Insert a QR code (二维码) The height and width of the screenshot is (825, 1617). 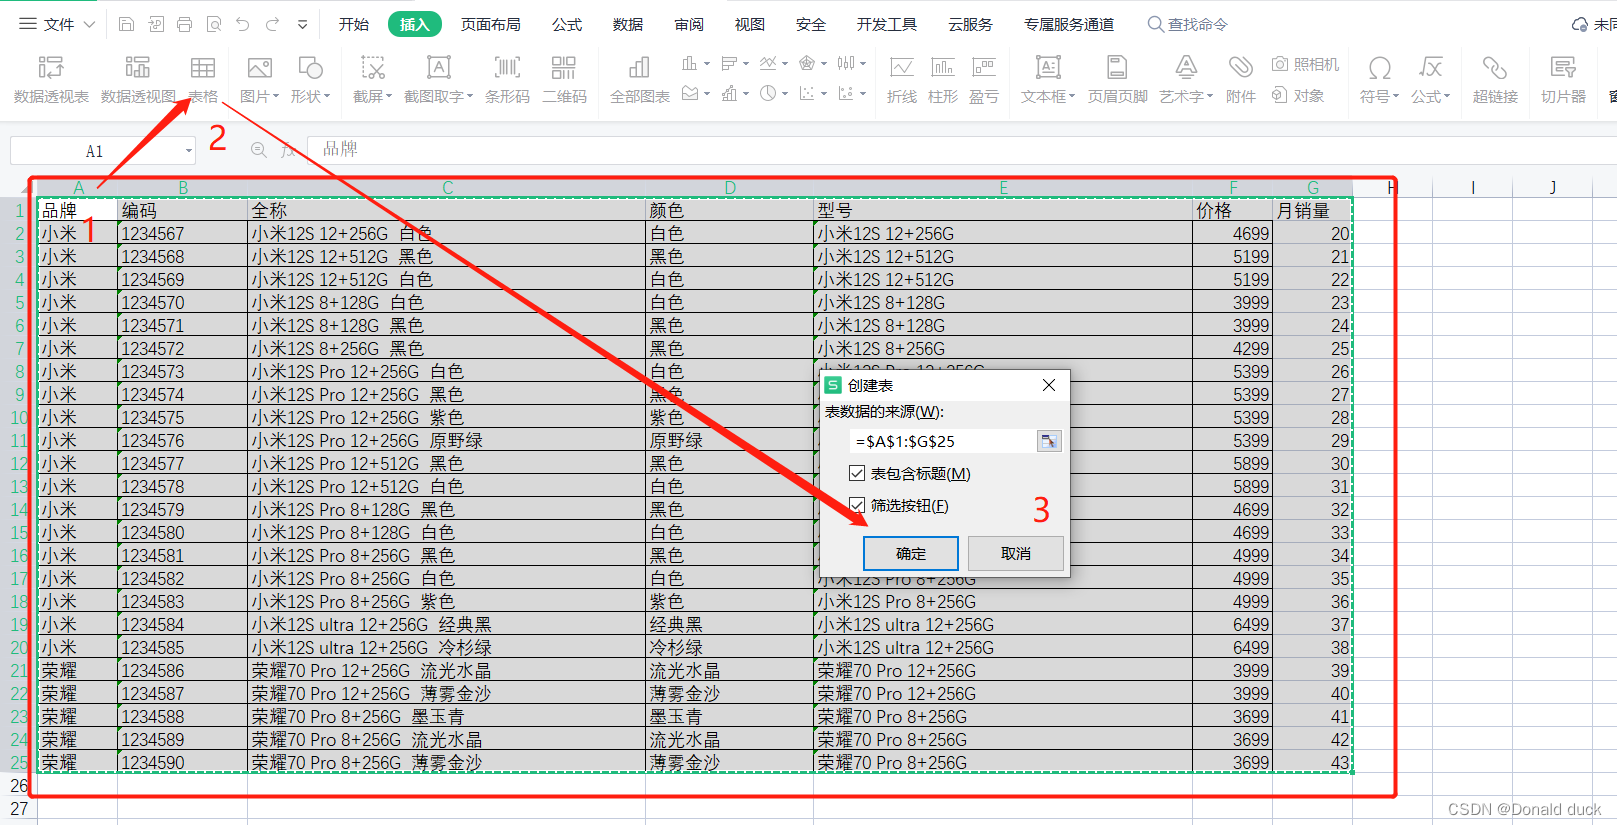pos(564,80)
